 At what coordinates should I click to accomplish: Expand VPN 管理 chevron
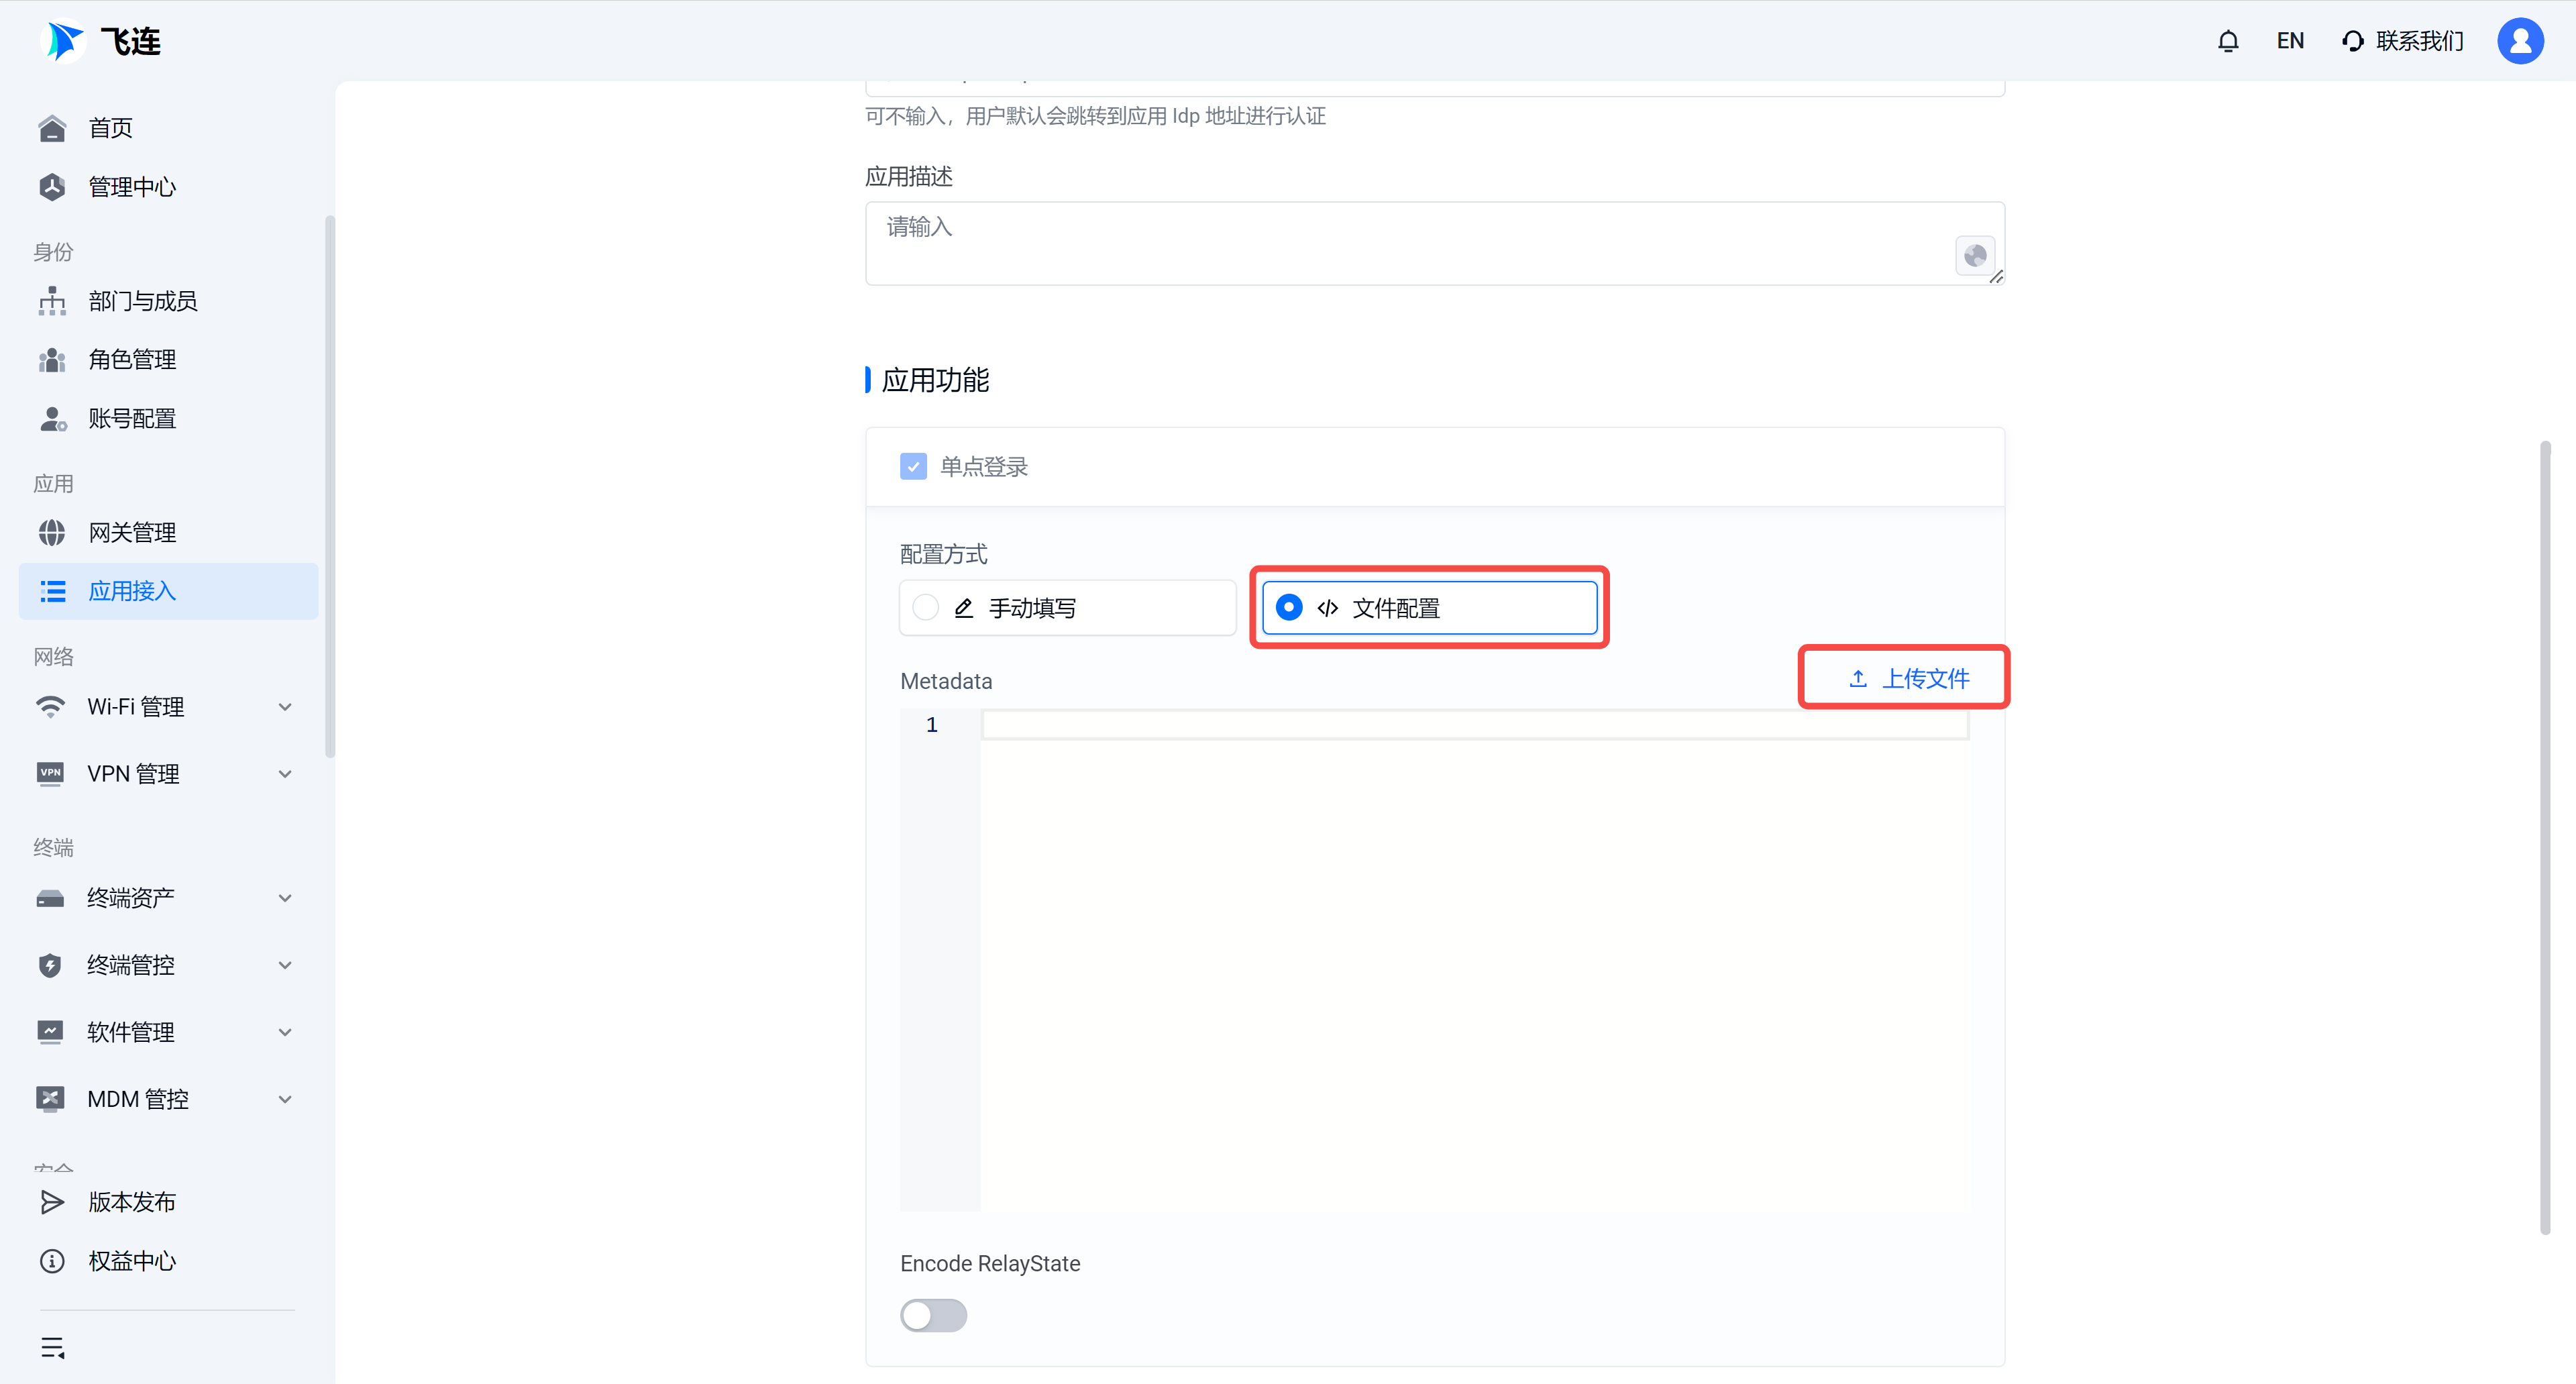click(x=285, y=774)
